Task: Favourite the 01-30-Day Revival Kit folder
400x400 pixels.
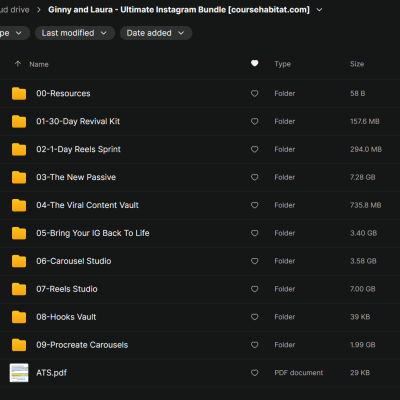Action: pyautogui.click(x=254, y=122)
